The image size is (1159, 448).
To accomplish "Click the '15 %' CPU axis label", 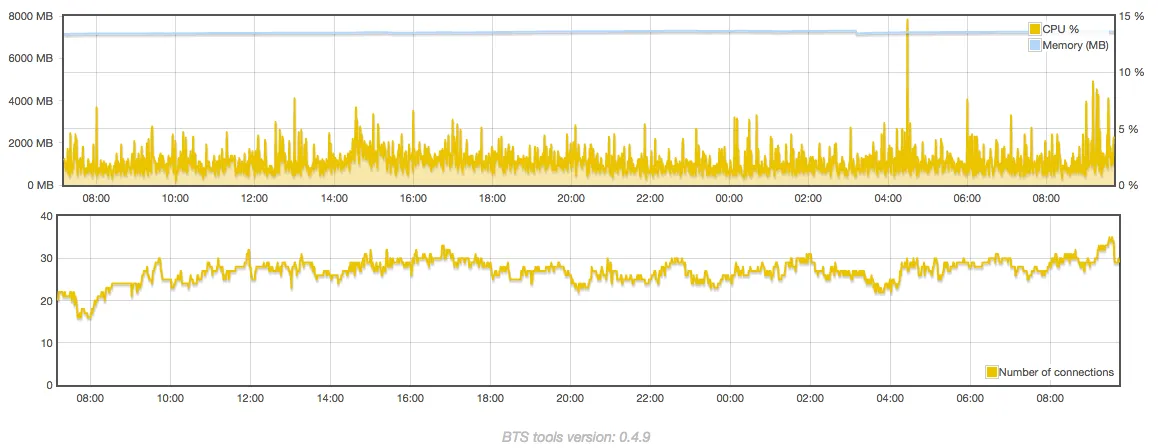I will click(1132, 16).
